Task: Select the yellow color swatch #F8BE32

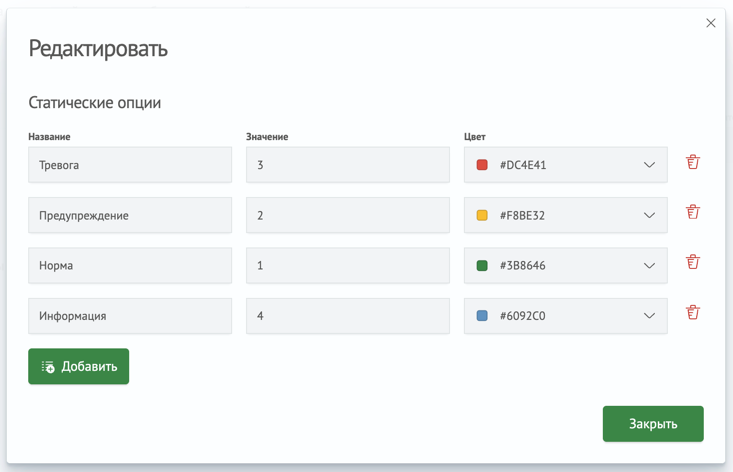Action: pyautogui.click(x=482, y=215)
